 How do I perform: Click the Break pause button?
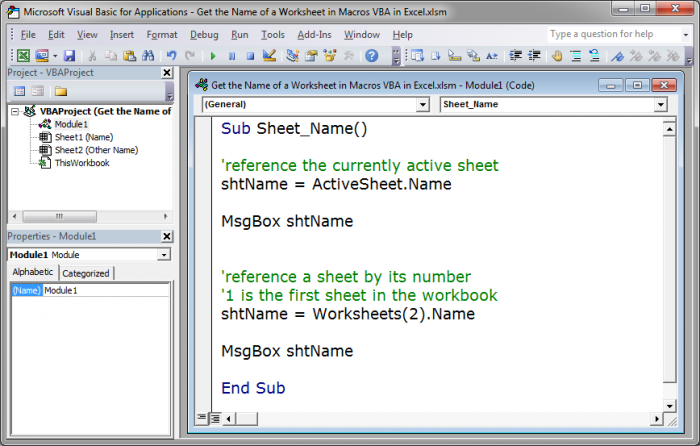click(232, 56)
